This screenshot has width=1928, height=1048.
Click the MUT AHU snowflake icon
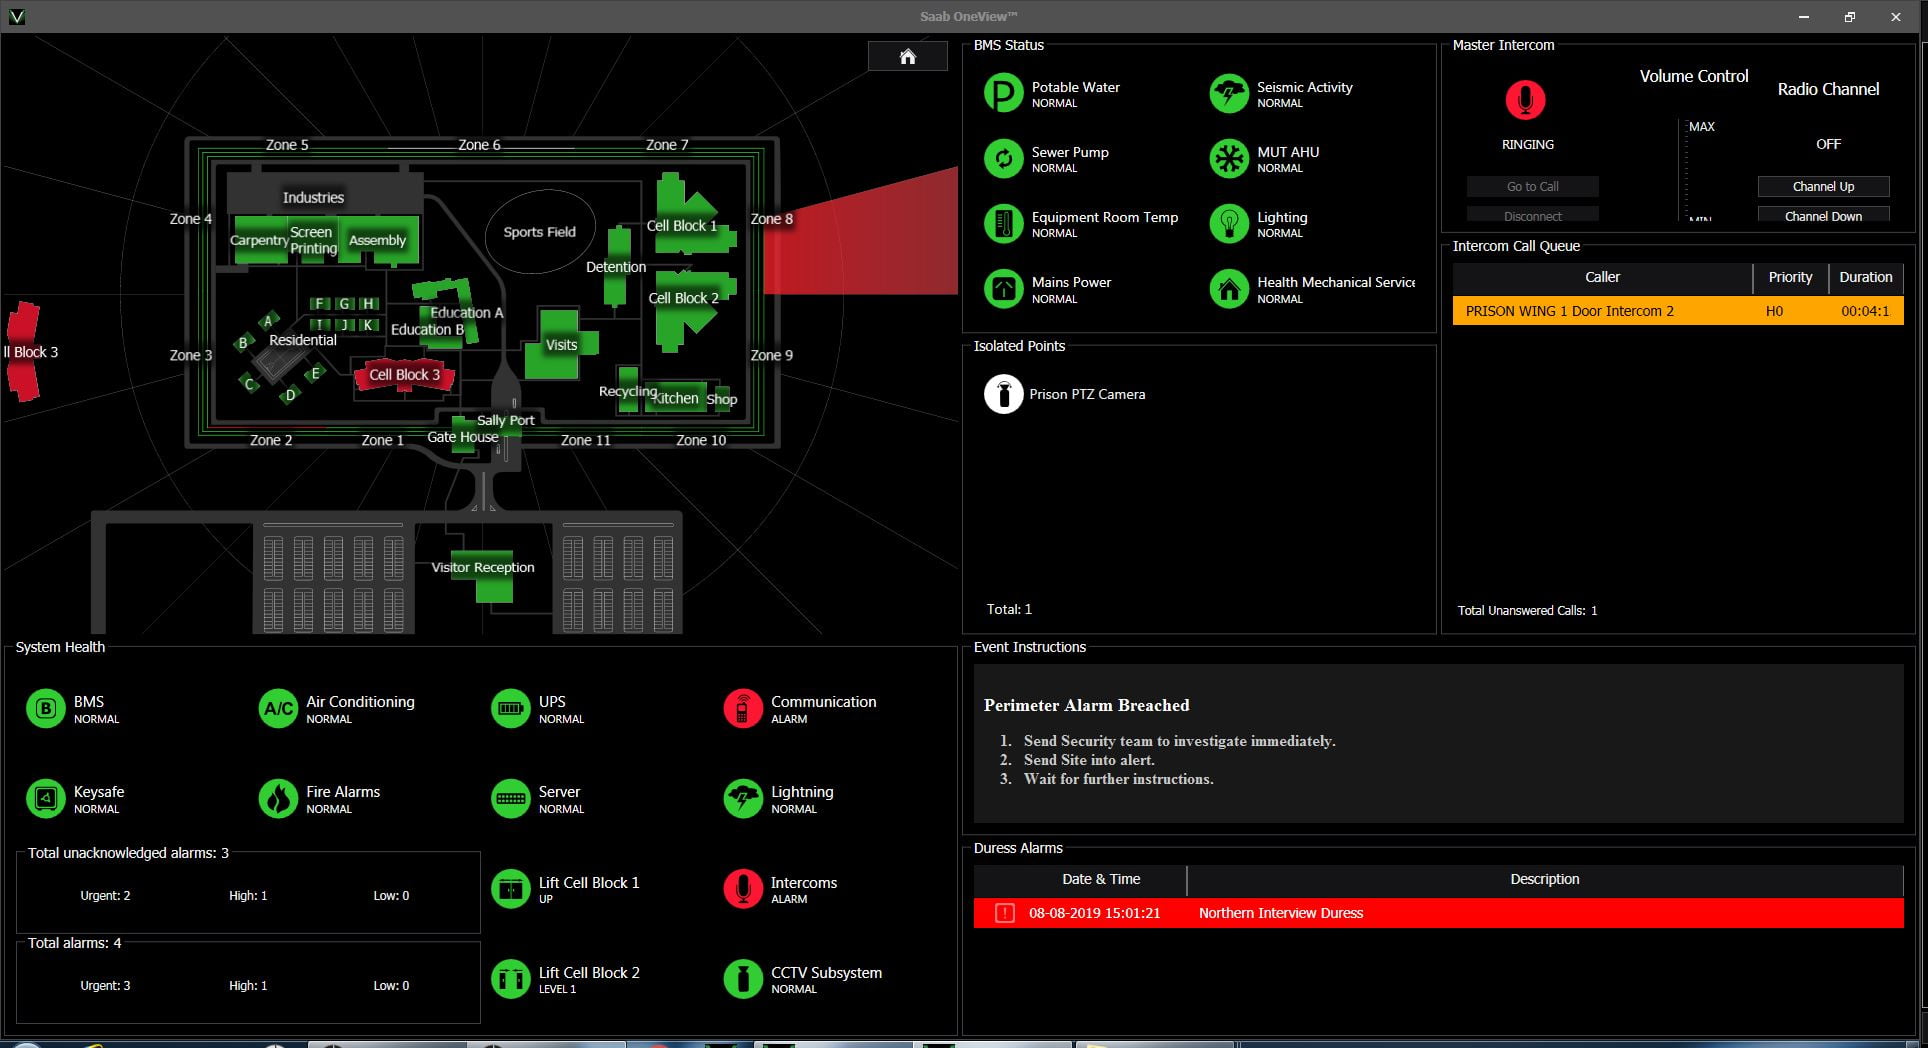[x=1228, y=159]
